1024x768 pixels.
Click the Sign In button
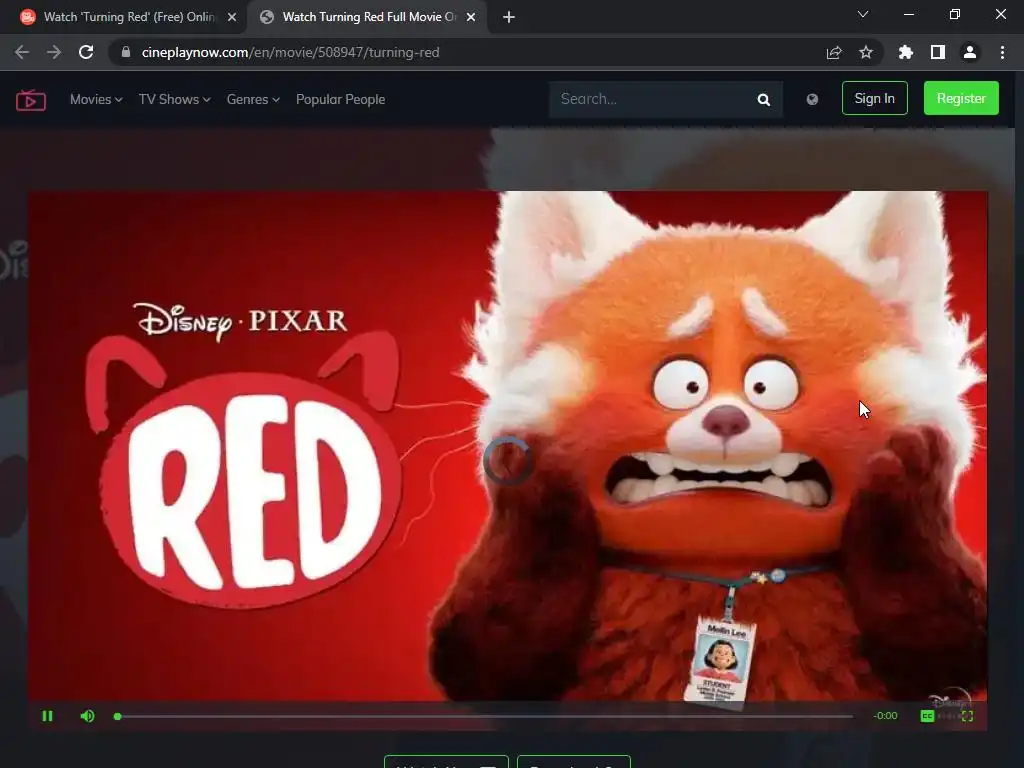click(x=874, y=98)
